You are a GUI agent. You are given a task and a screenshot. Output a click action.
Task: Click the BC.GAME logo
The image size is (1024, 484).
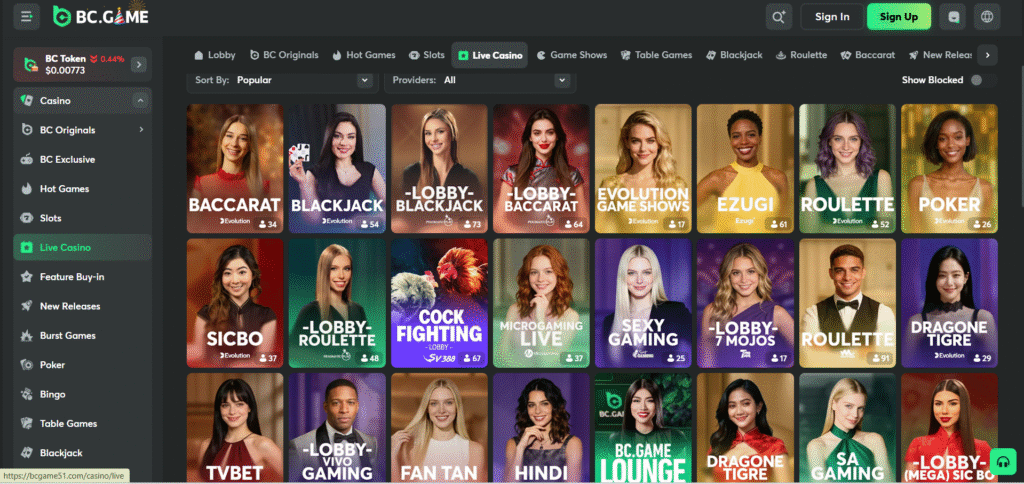coord(100,16)
